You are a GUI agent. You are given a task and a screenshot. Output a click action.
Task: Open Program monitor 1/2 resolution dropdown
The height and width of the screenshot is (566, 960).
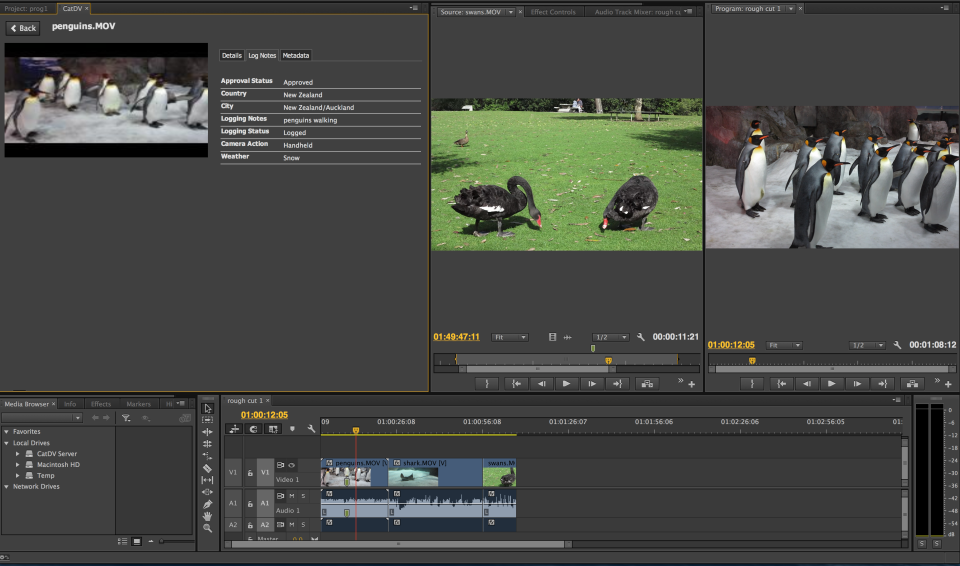click(865, 345)
